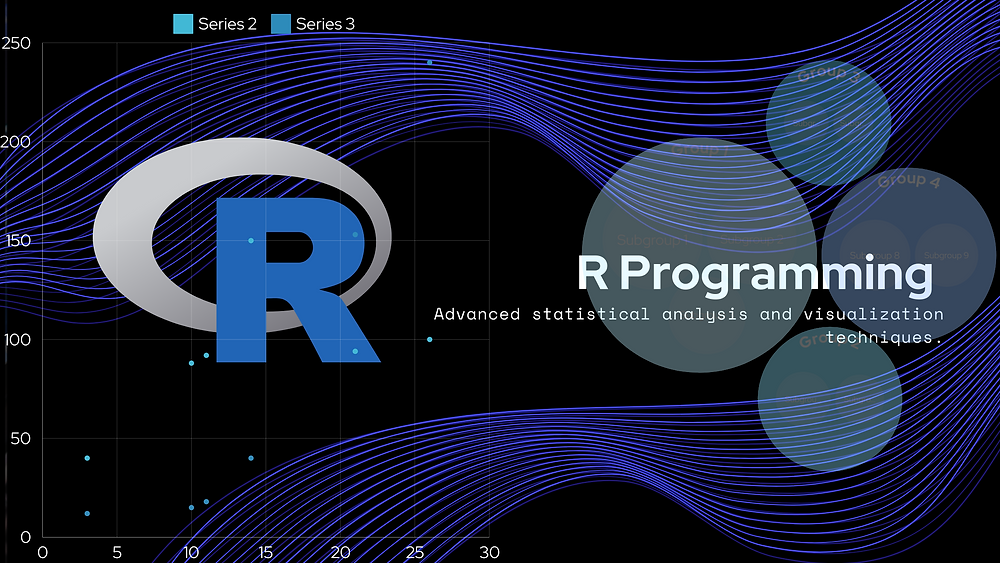
Task: Click the "Group 3" bubble label
Action: tap(828, 74)
